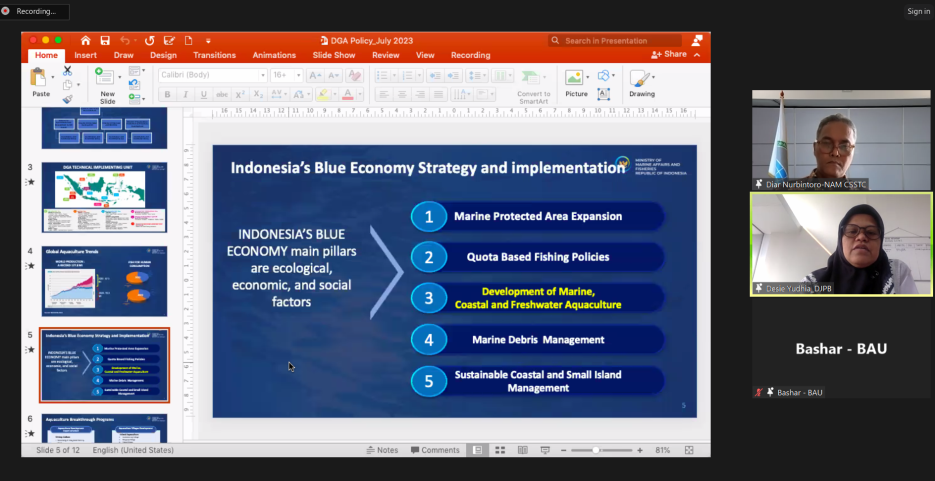935x481 pixels.
Task: Adjust the zoom slider in status bar
Action: click(597, 450)
